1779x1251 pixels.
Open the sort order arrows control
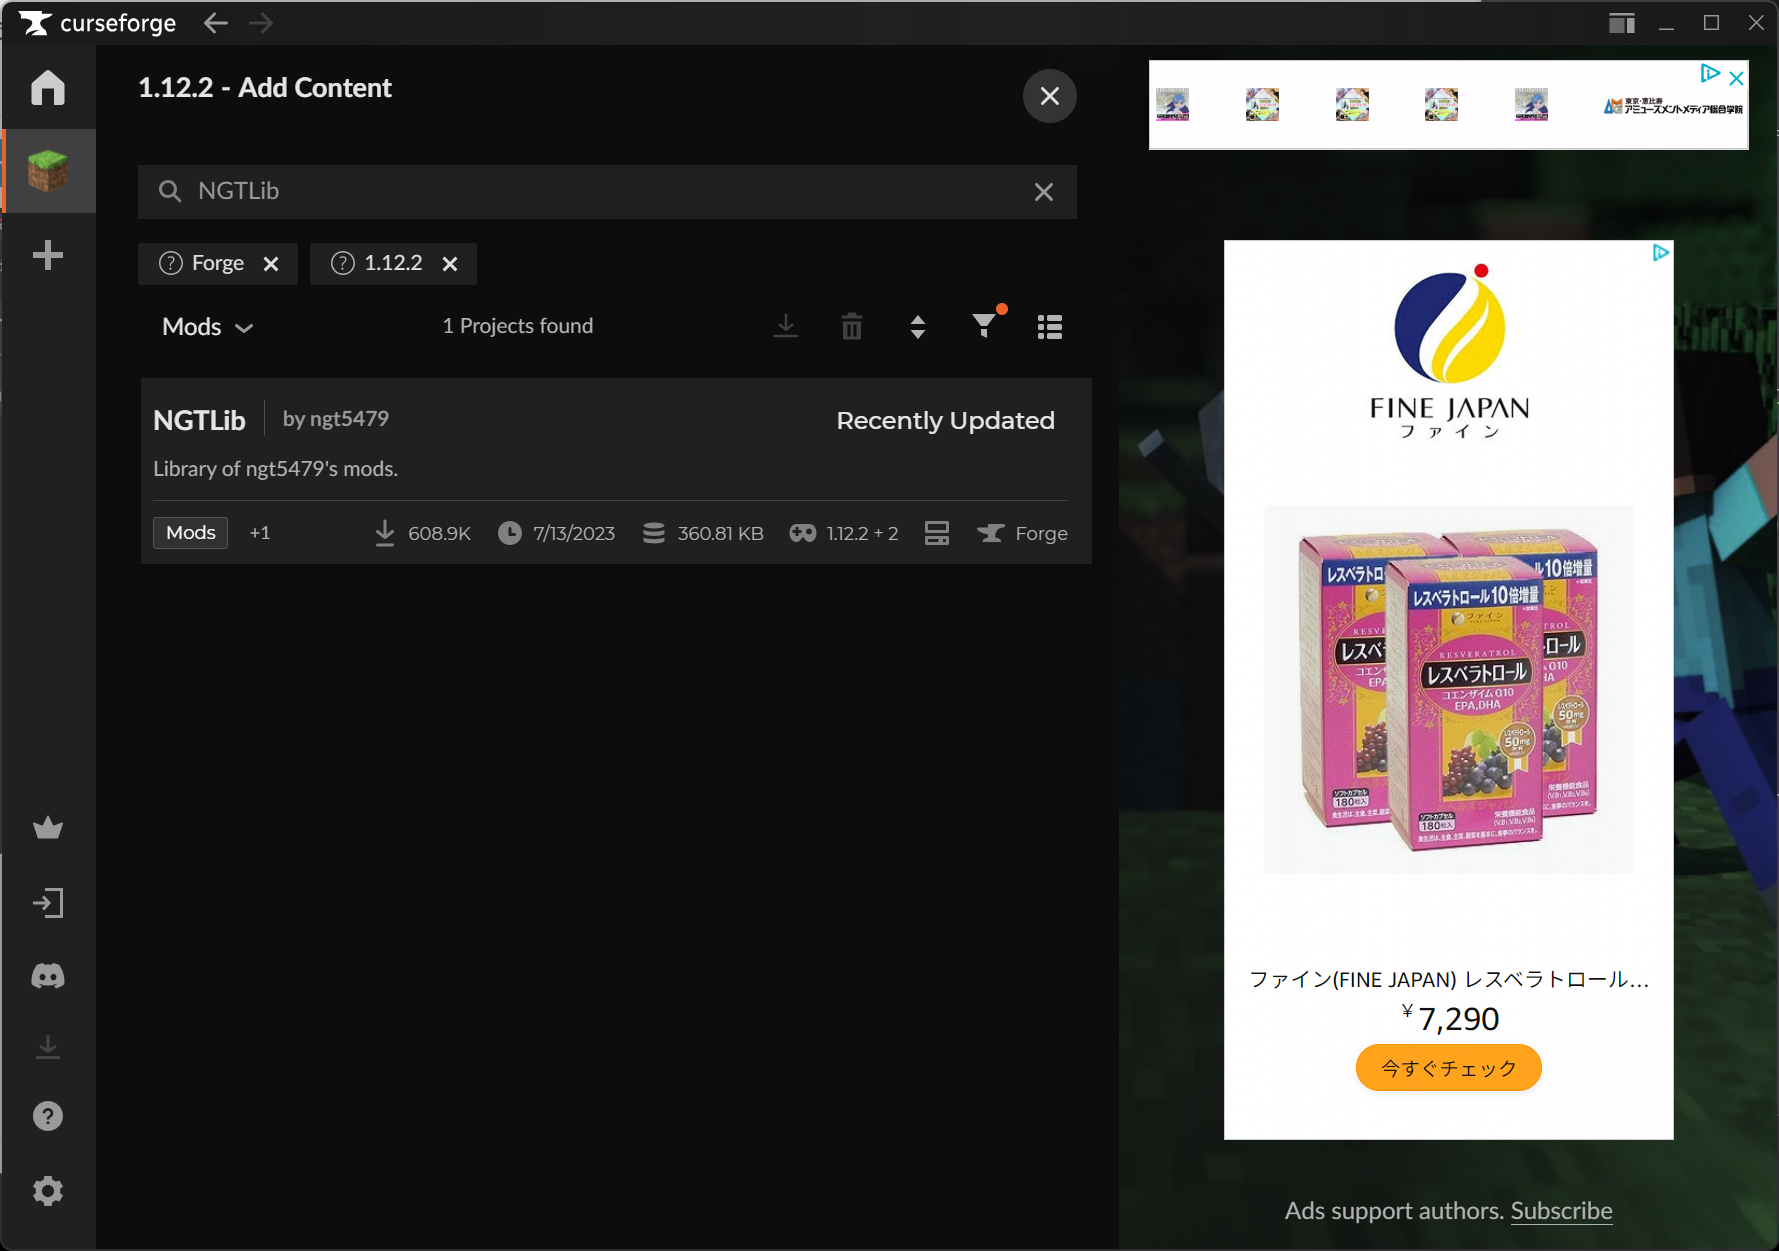pyautogui.click(x=918, y=327)
